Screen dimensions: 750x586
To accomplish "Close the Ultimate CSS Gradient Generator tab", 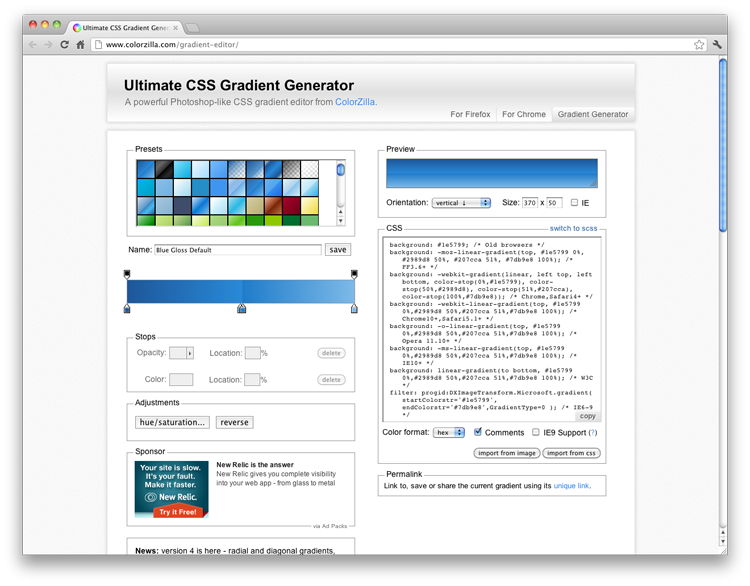I will point(176,28).
